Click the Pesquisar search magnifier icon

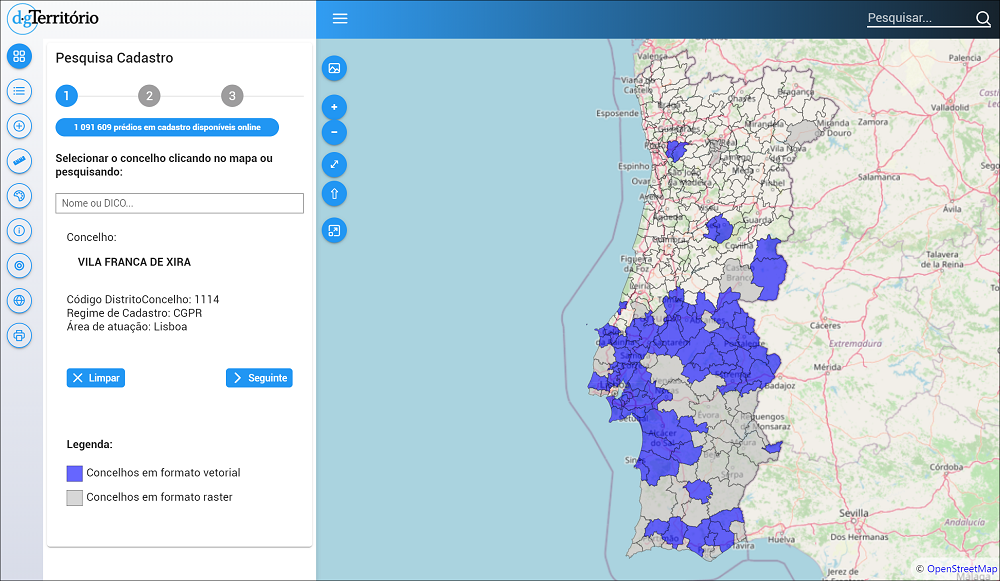click(982, 19)
